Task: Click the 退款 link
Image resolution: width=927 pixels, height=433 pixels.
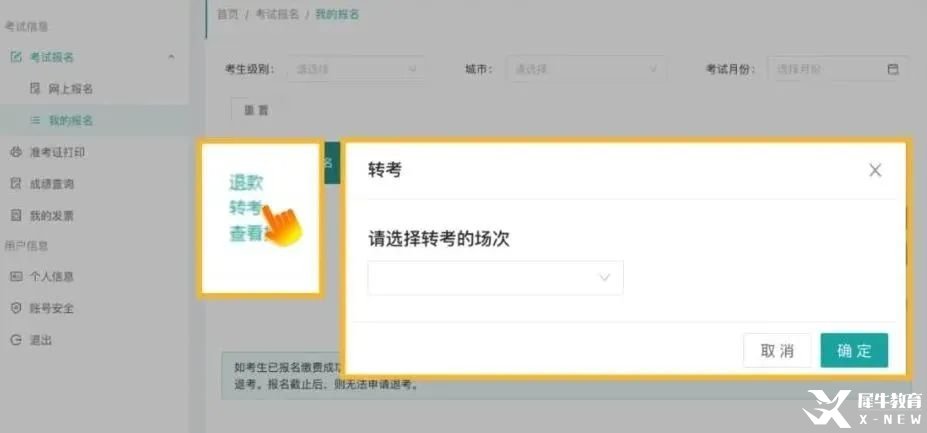Action: point(246,183)
